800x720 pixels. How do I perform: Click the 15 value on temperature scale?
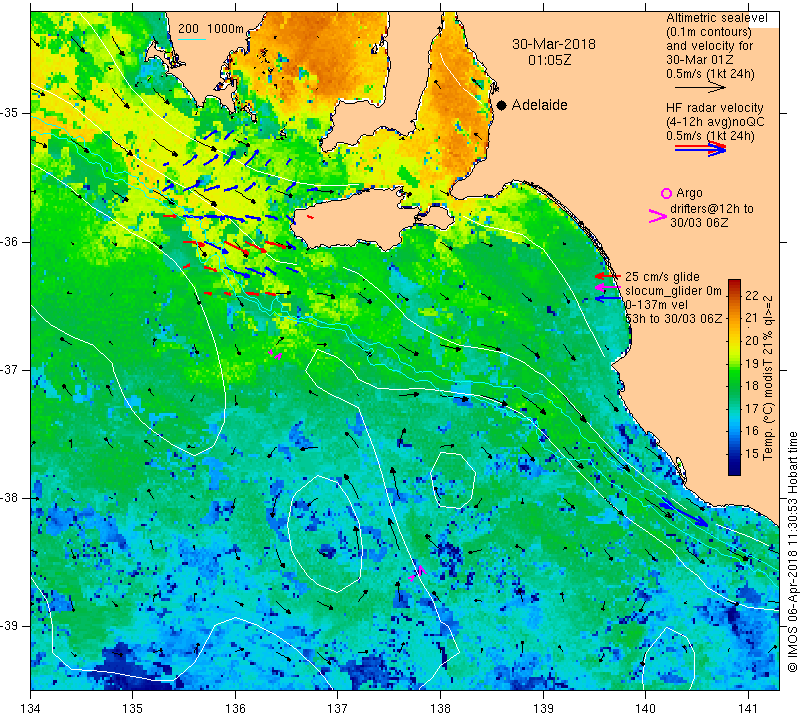pyautogui.click(x=752, y=453)
